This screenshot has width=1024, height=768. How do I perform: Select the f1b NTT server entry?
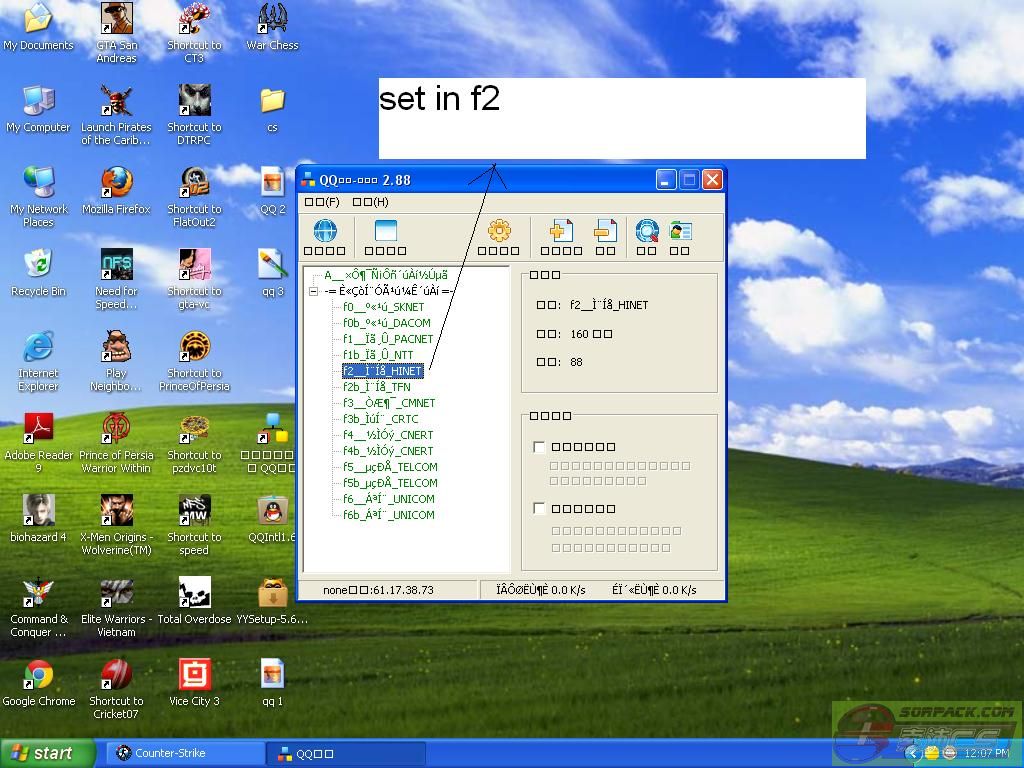tap(378, 355)
